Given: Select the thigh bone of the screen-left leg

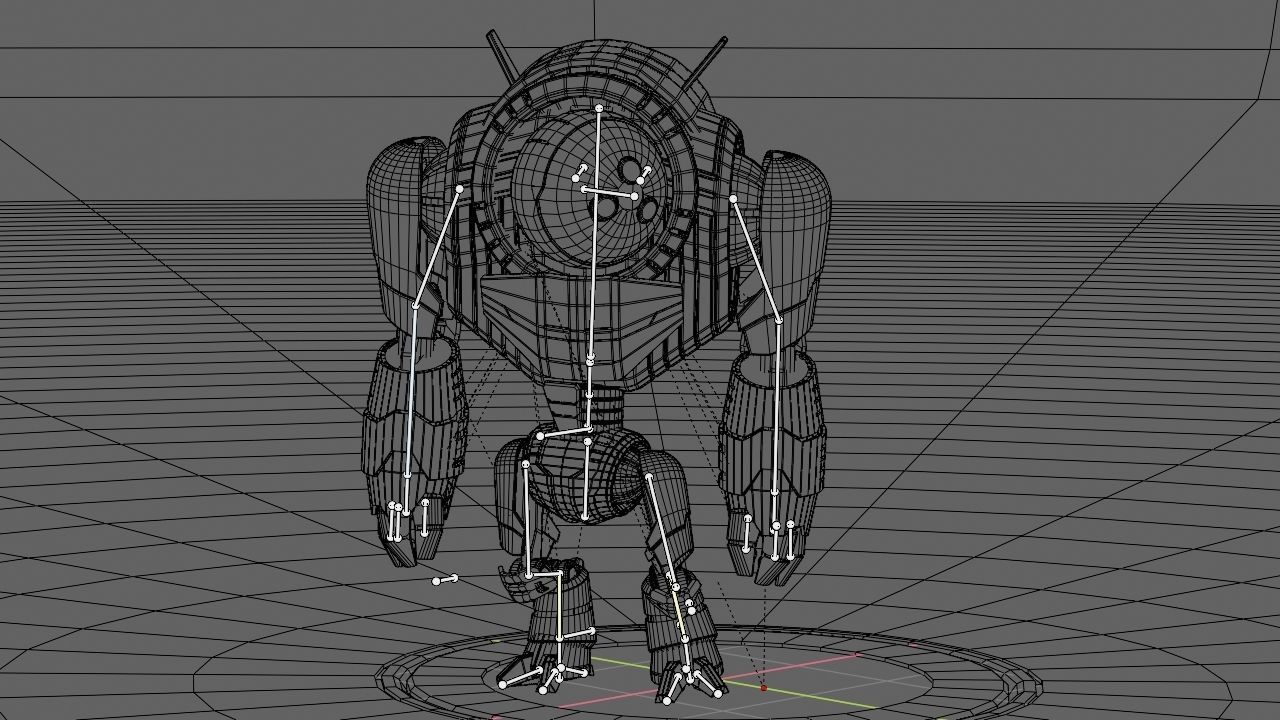Looking at the screenshot, I should (x=527, y=520).
